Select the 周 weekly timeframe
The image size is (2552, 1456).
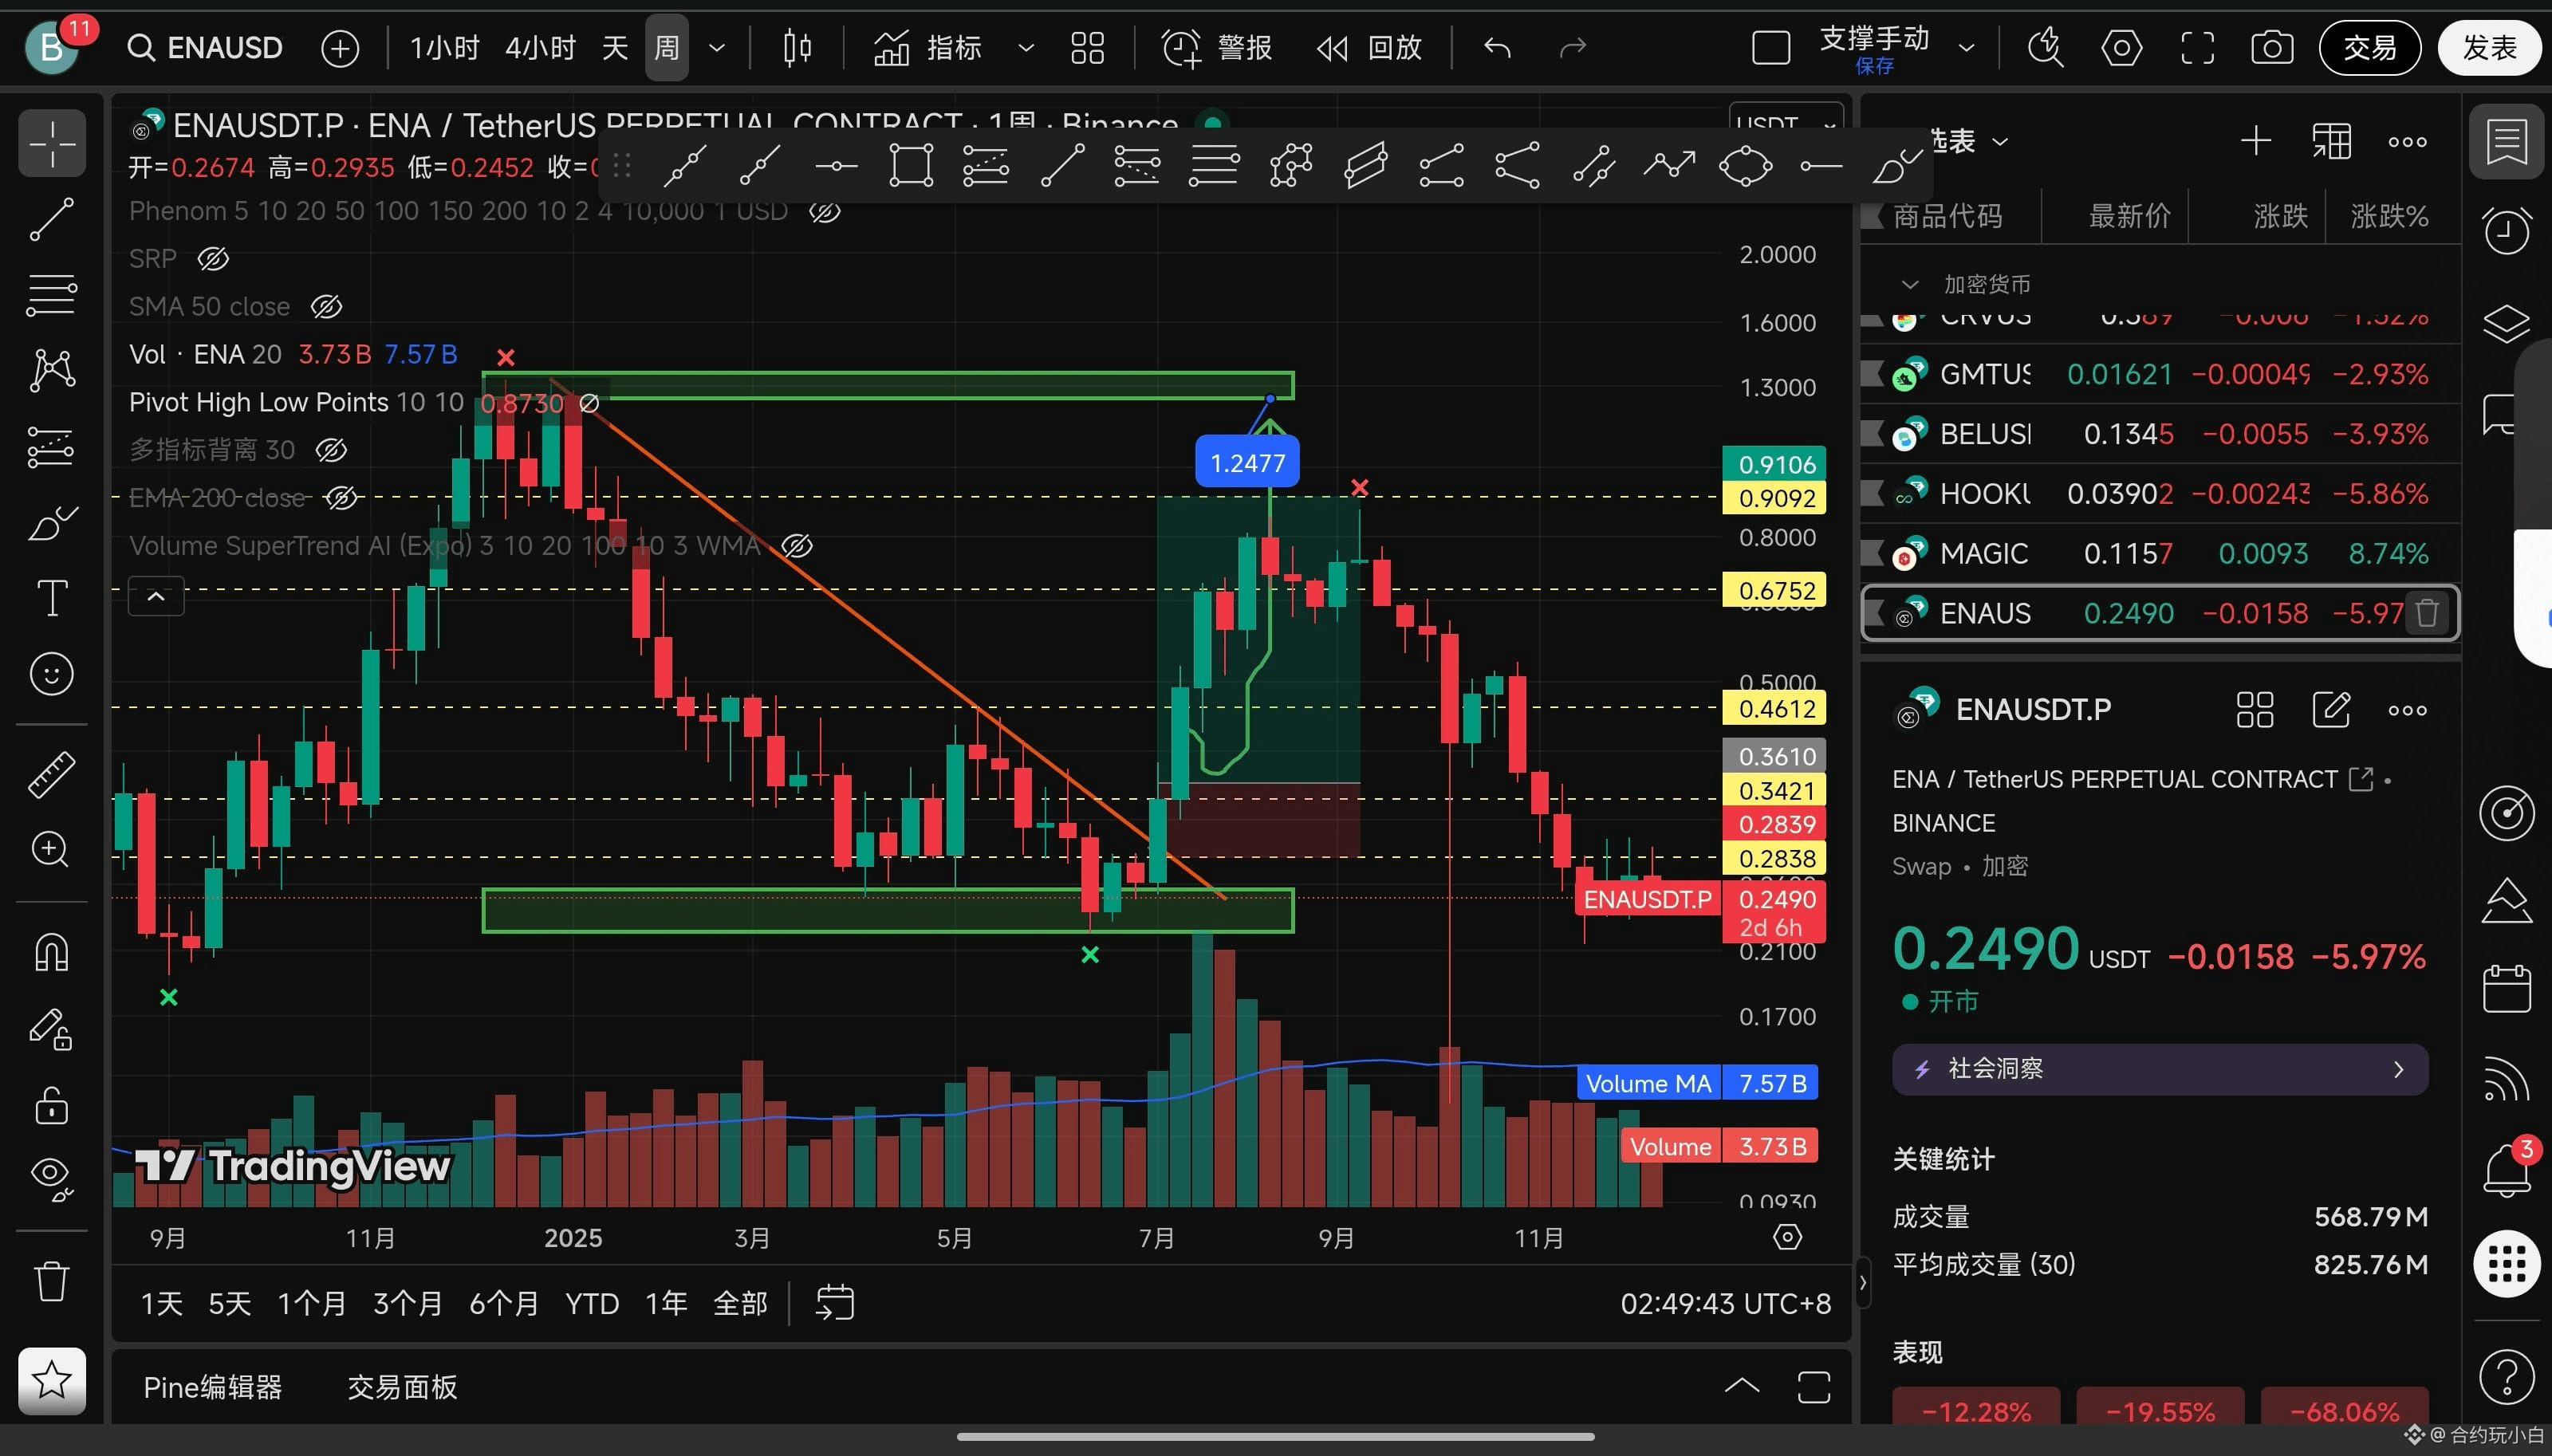click(x=667, y=47)
